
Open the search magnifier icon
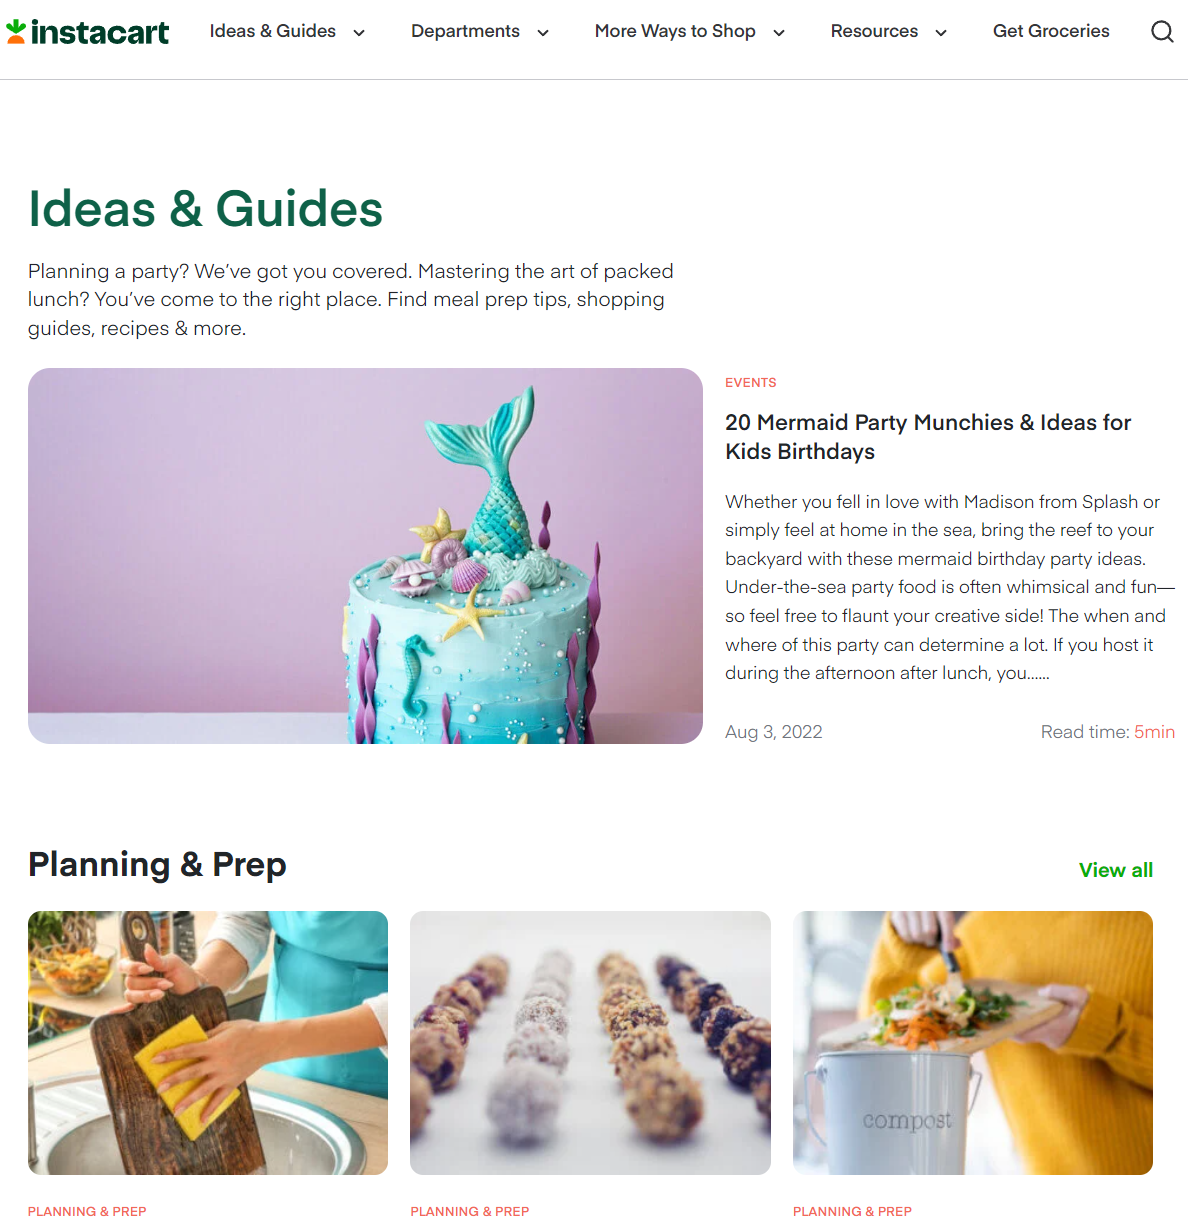(x=1162, y=32)
